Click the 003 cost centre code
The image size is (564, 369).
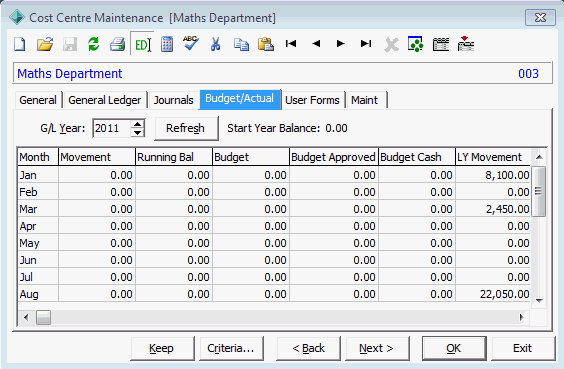(x=528, y=73)
